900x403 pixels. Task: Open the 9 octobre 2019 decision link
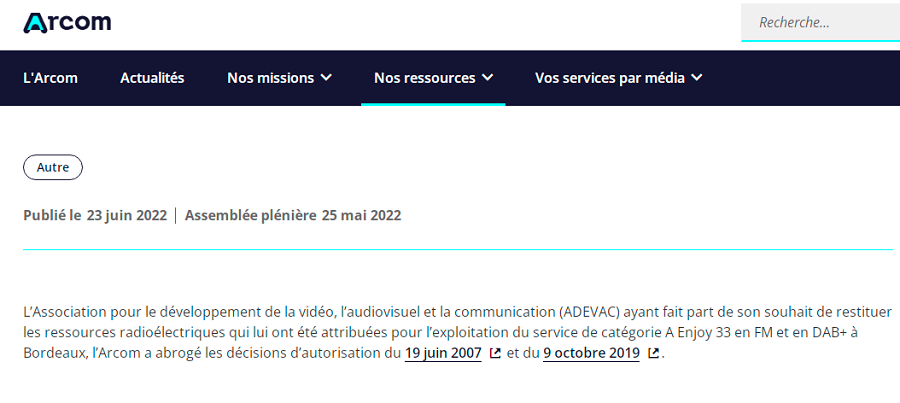(591, 353)
